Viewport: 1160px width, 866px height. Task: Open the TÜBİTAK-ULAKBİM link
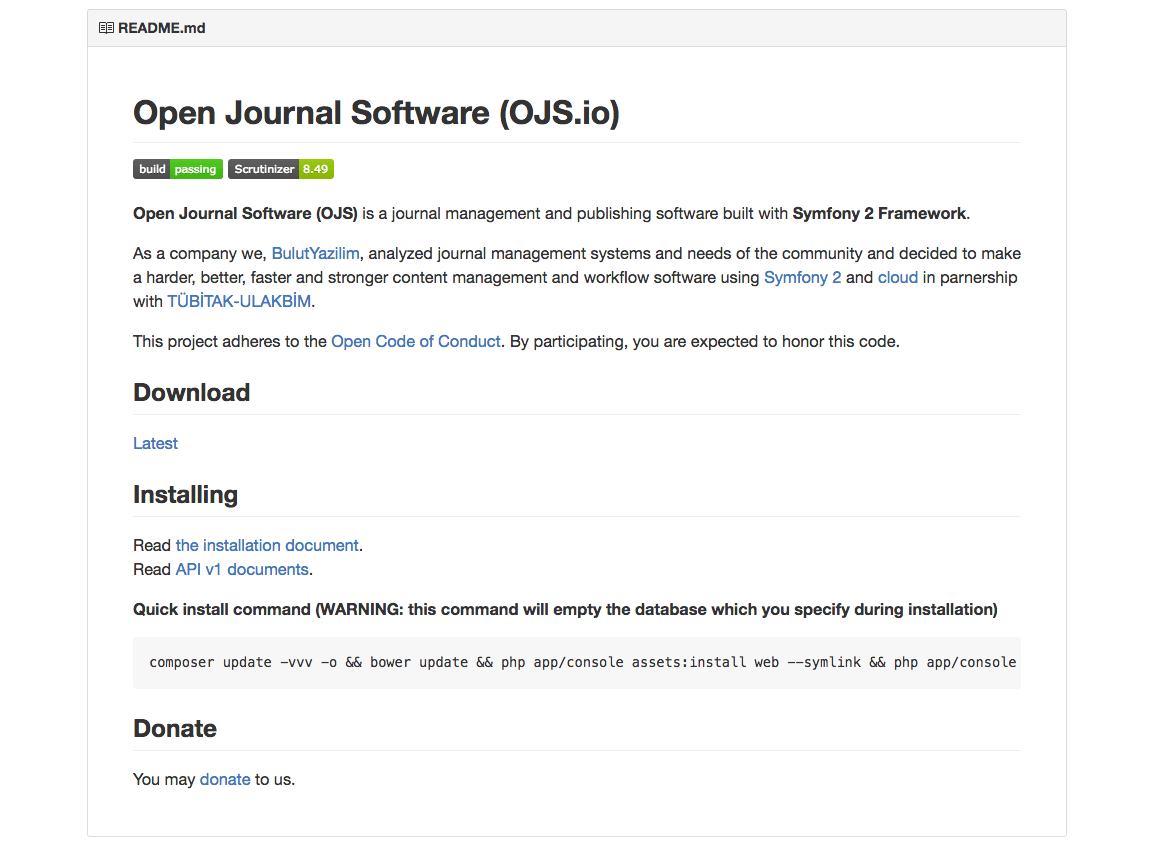(x=239, y=301)
